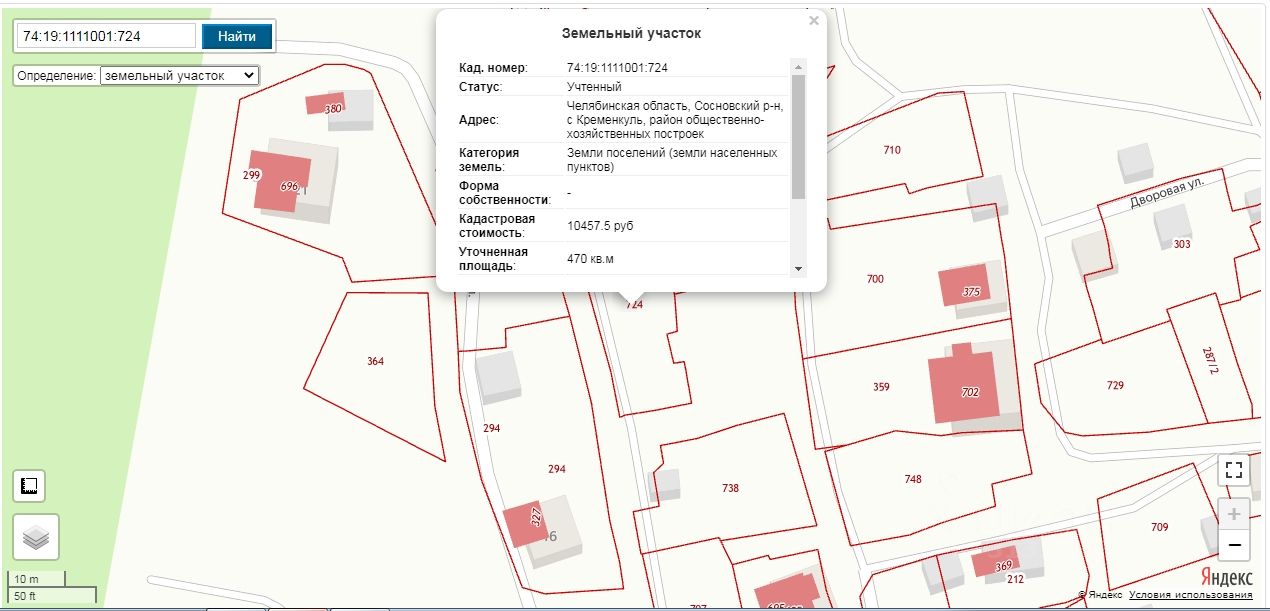Screen dimensions: 1270x611
Task: Open the Условия использования link
Action: pyautogui.click(x=1190, y=595)
